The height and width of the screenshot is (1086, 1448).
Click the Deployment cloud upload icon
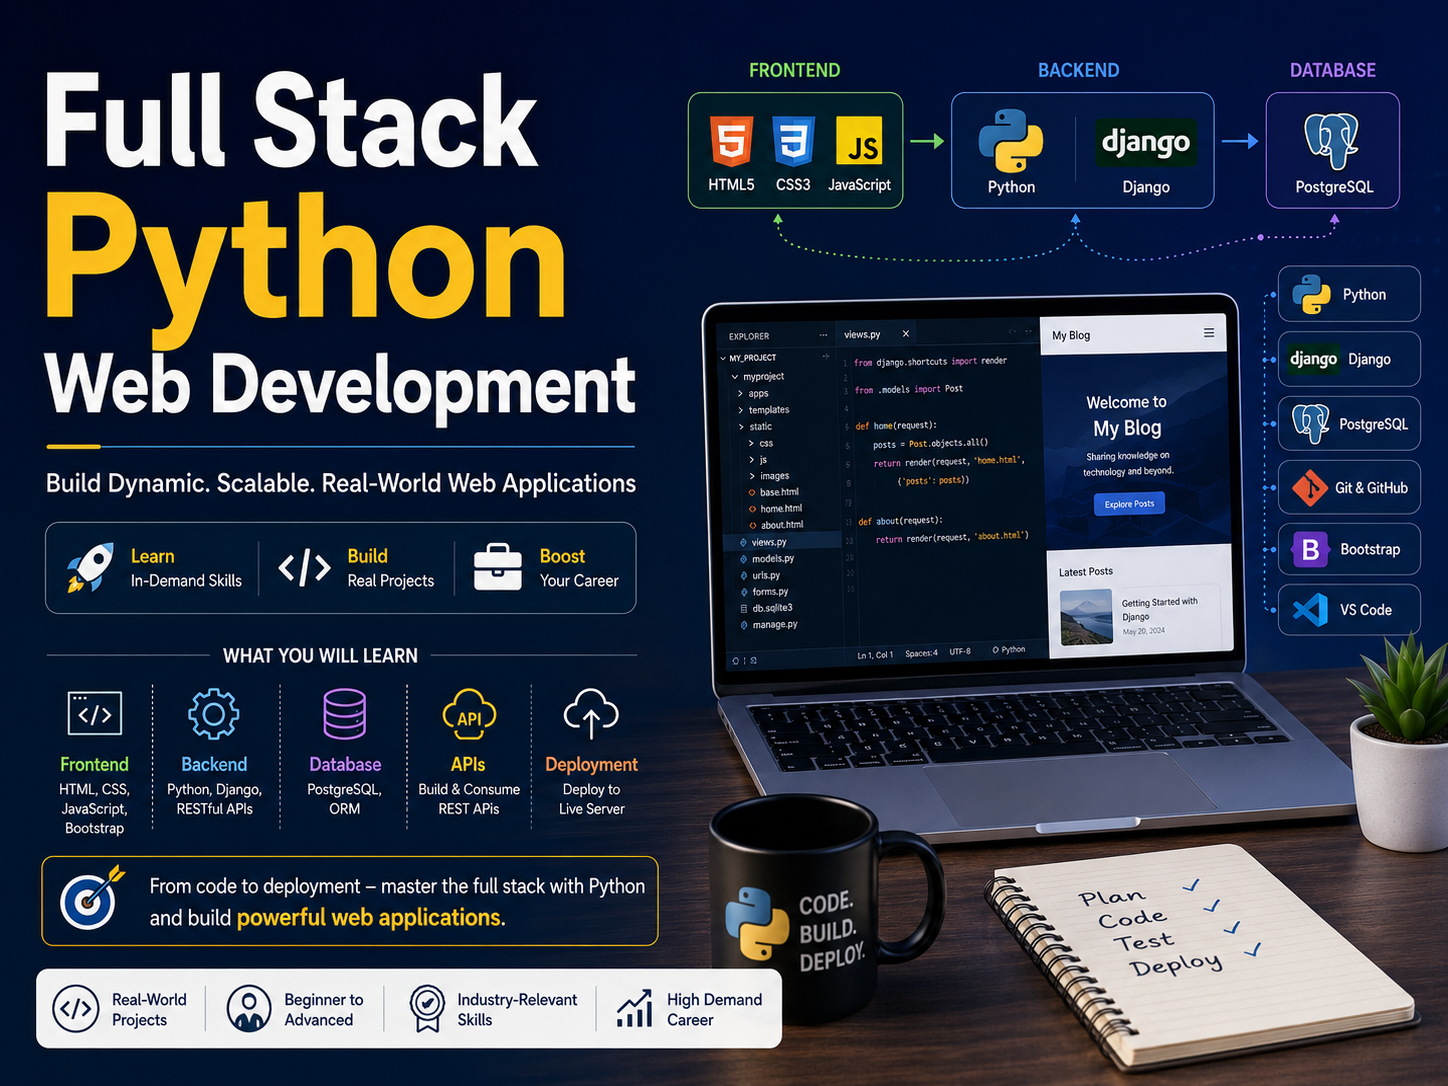pyautogui.click(x=591, y=713)
